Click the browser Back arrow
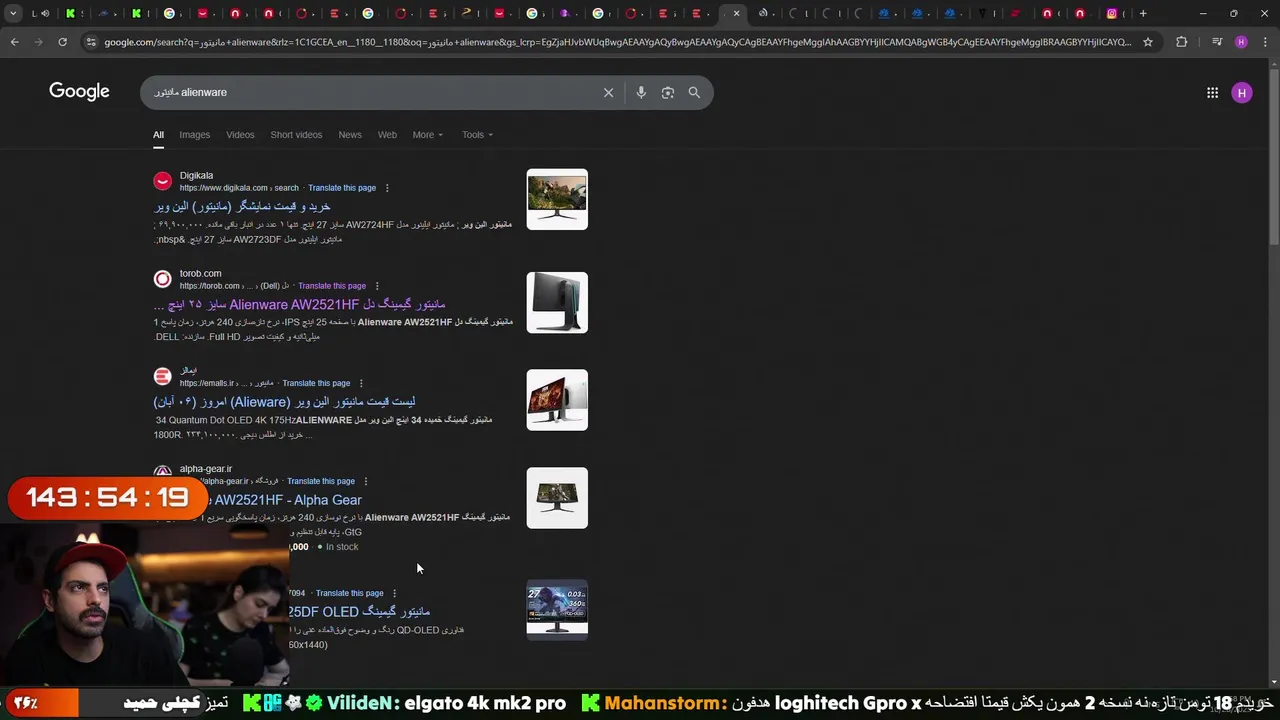The image size is (1280, 720). pyautogui.click(x=14, y=42)
